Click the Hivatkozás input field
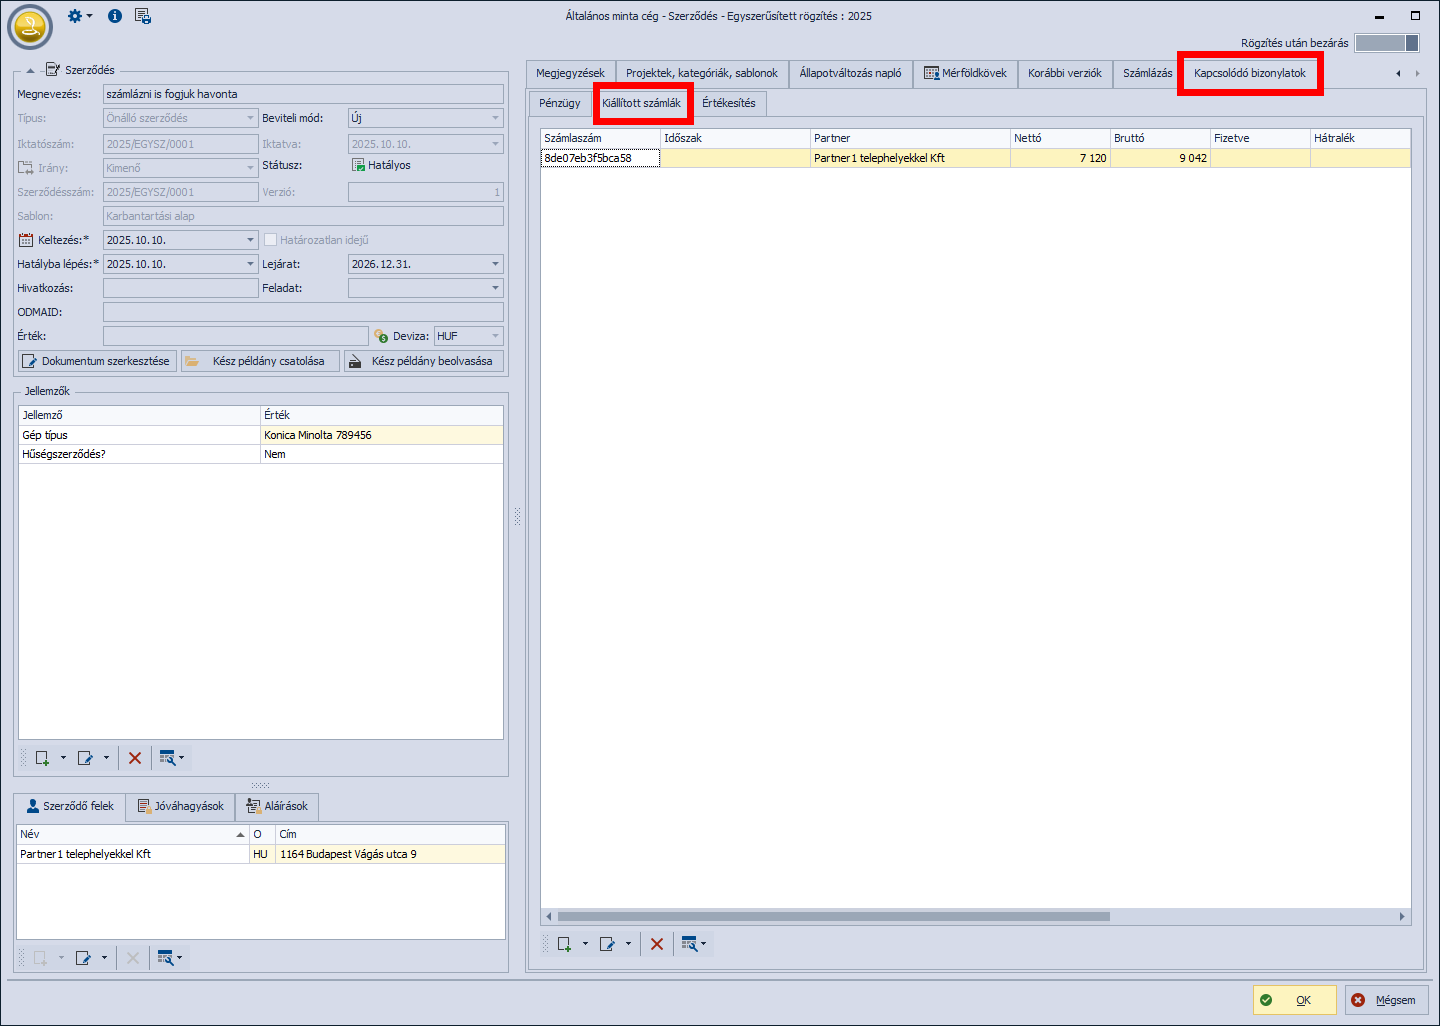Viewport: 1440px width, 1026px height. 180,288
